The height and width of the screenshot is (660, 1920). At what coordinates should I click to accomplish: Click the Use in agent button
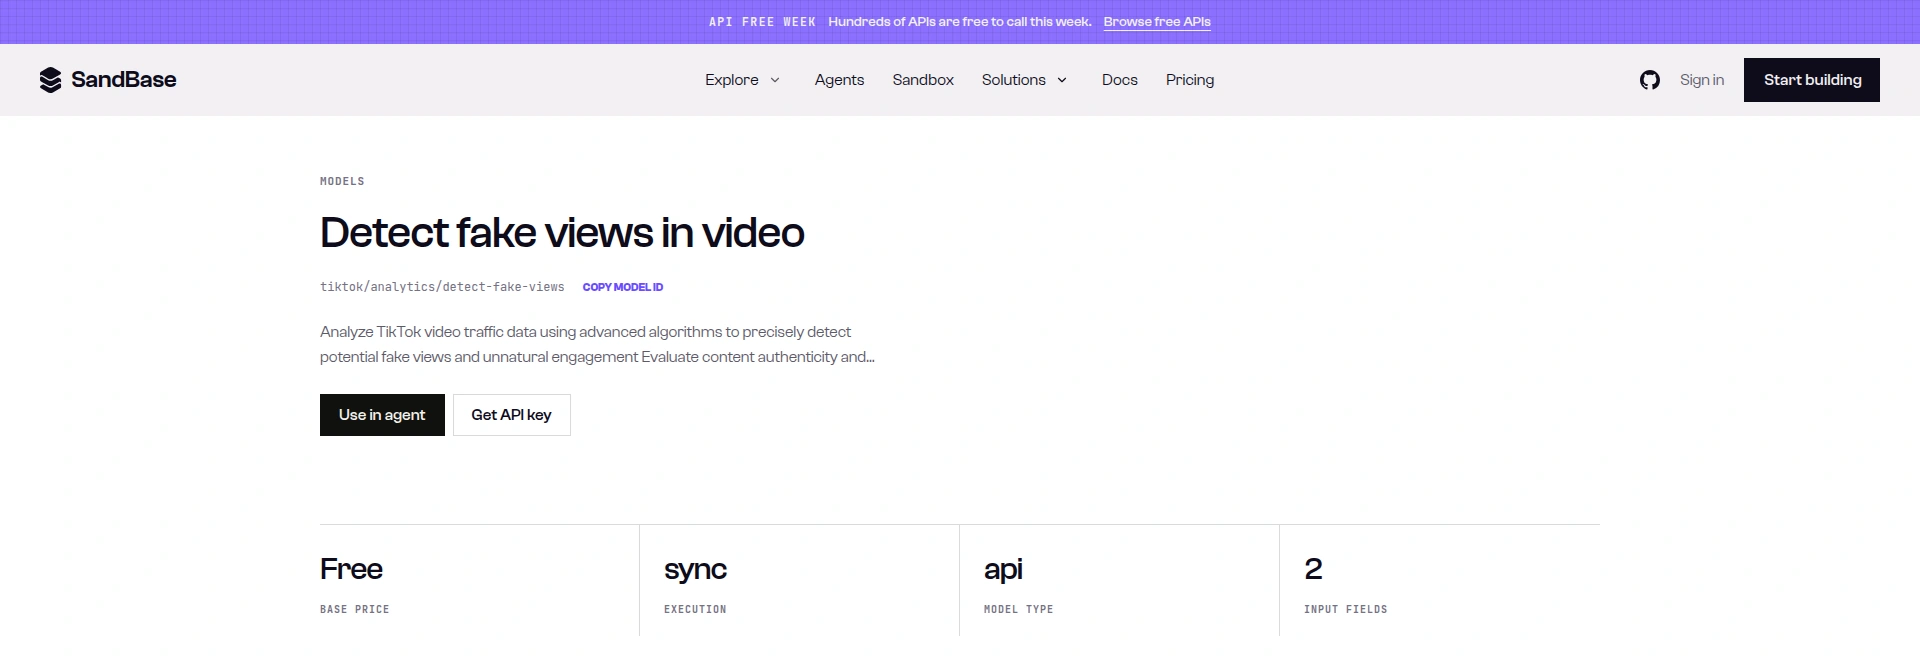pos(382,415)
